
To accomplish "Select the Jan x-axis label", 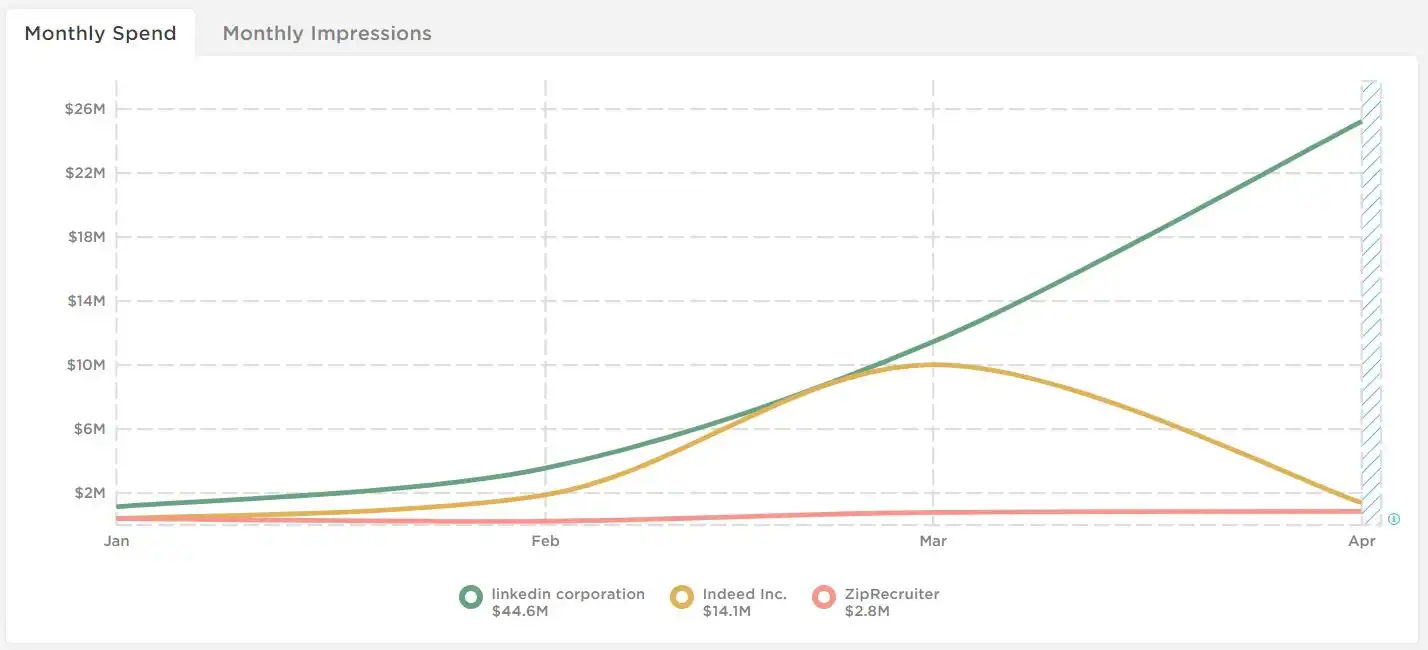I will (117, 541).
